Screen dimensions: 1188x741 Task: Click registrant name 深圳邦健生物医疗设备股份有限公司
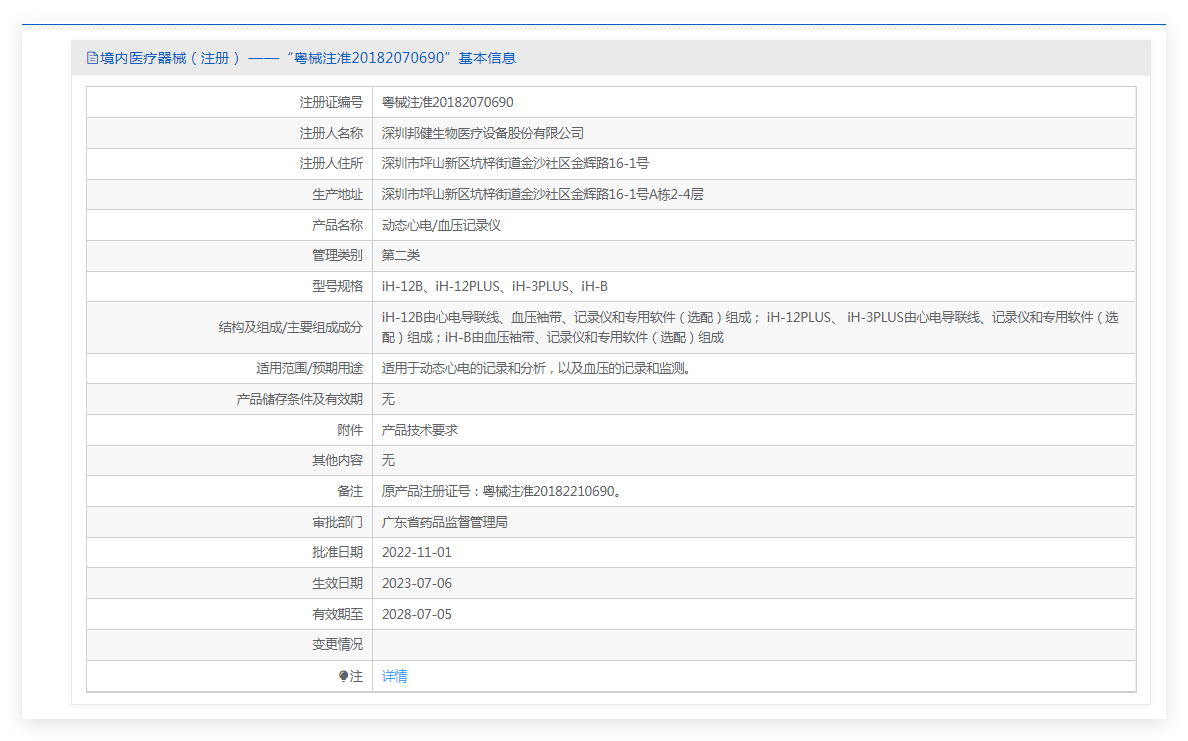coord(483,133)
